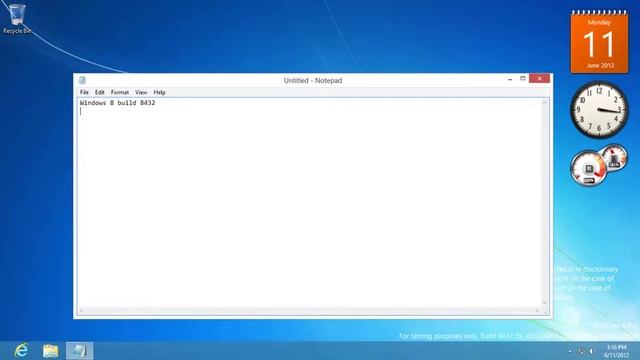
Task: Close the Untitled - Notepad window
Action: click(x=540, y=78)
